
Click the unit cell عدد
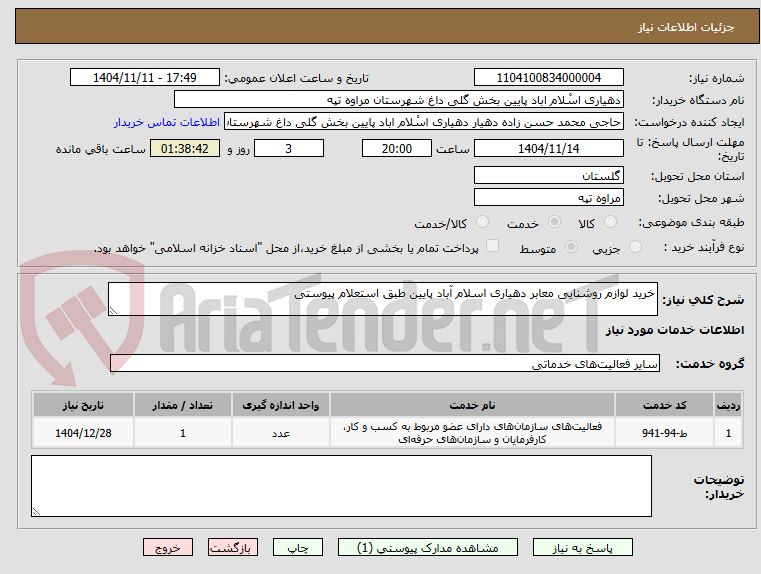coord(281,433)
